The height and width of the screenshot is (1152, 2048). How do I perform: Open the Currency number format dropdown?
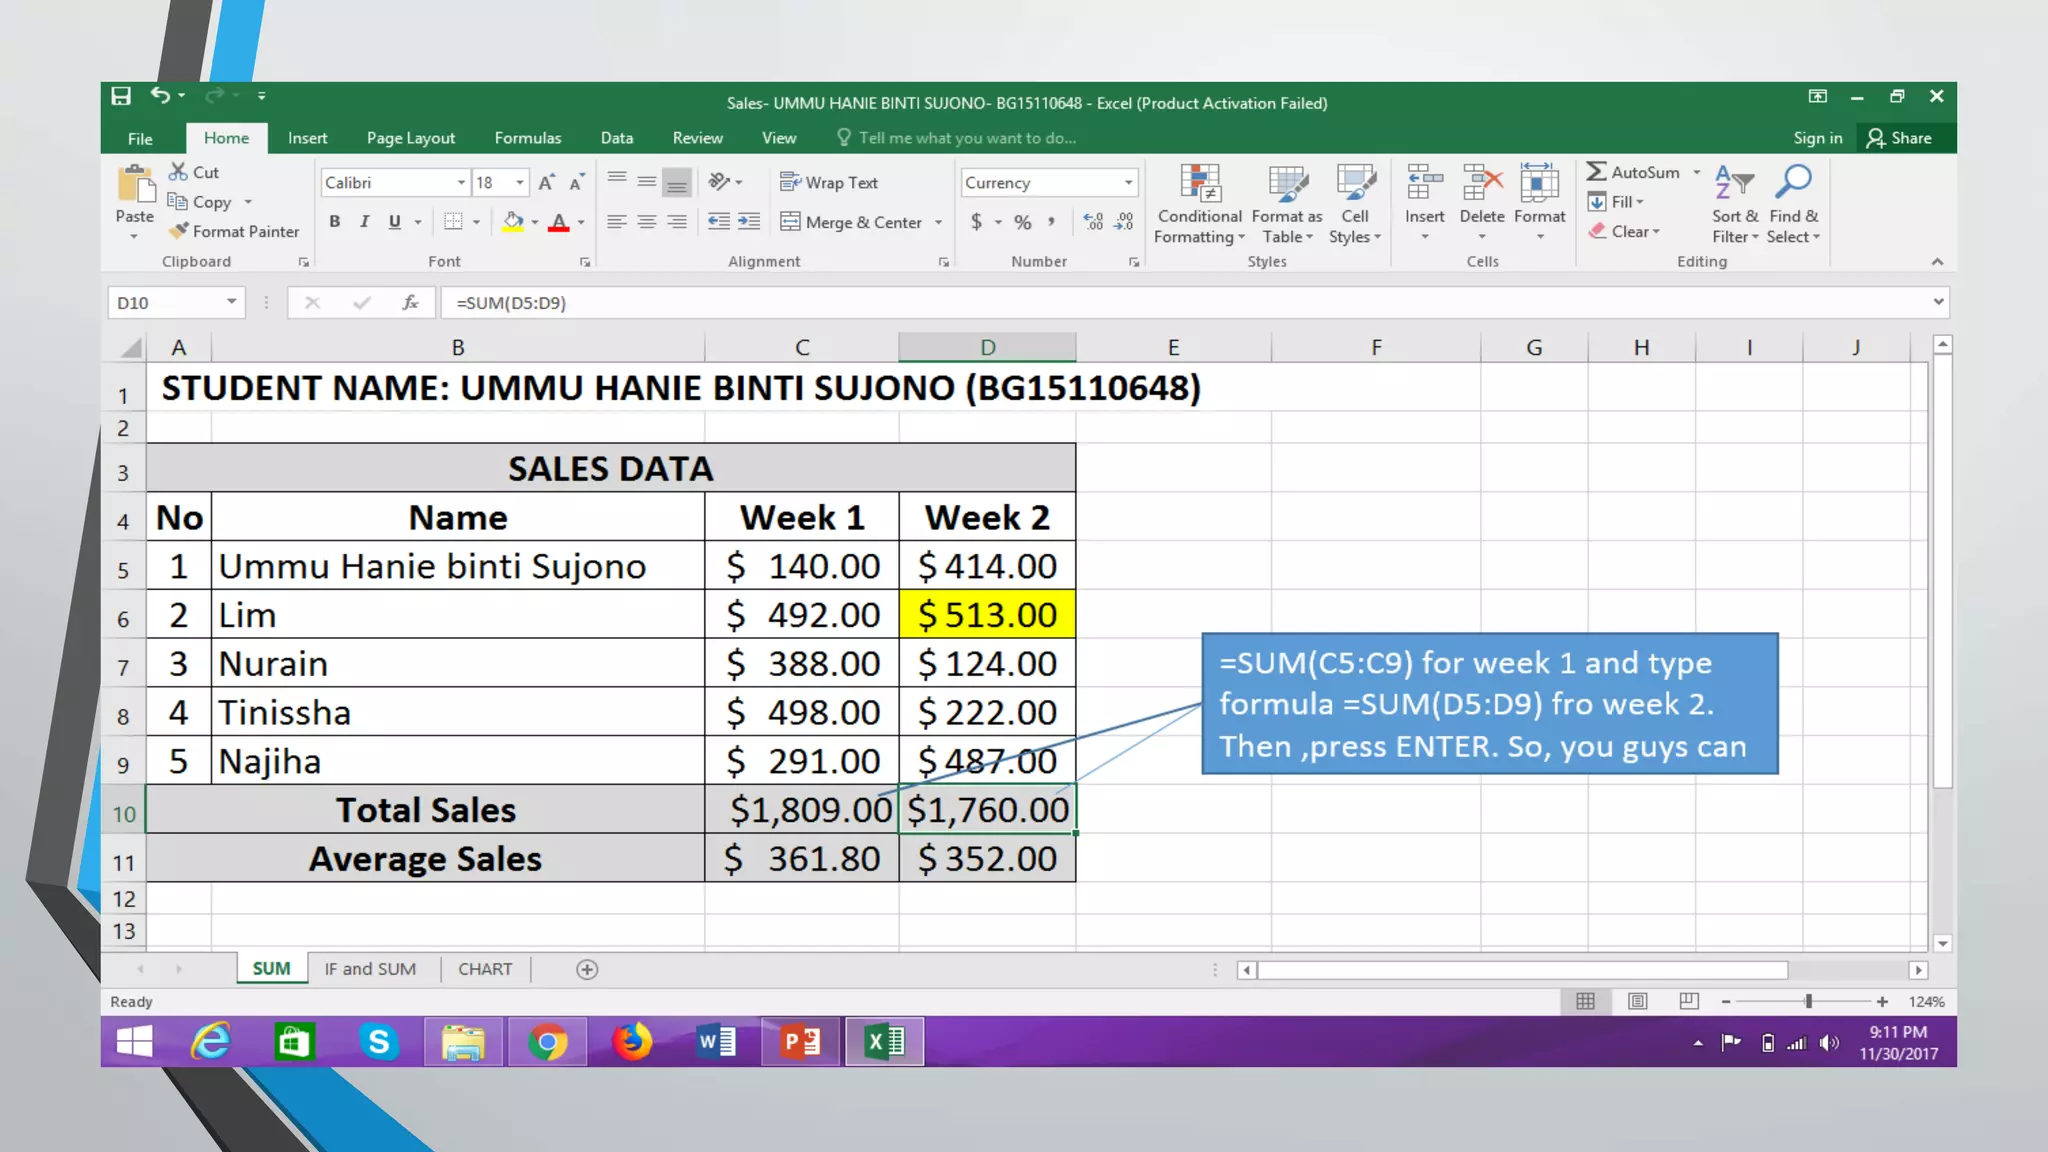tap(1128, 183)
